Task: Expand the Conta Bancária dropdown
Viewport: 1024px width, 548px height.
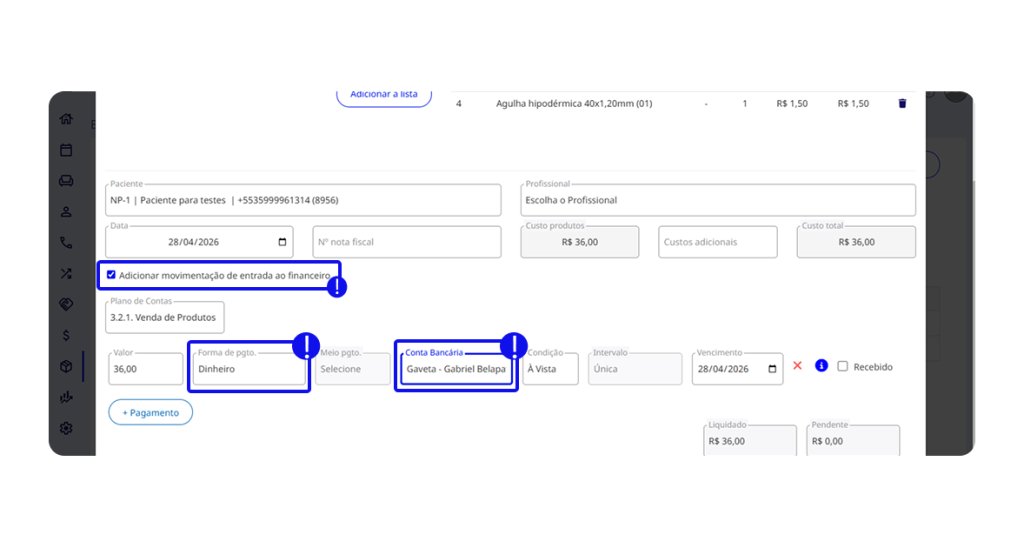Action: pyautogui.click(x=456, y=369)
